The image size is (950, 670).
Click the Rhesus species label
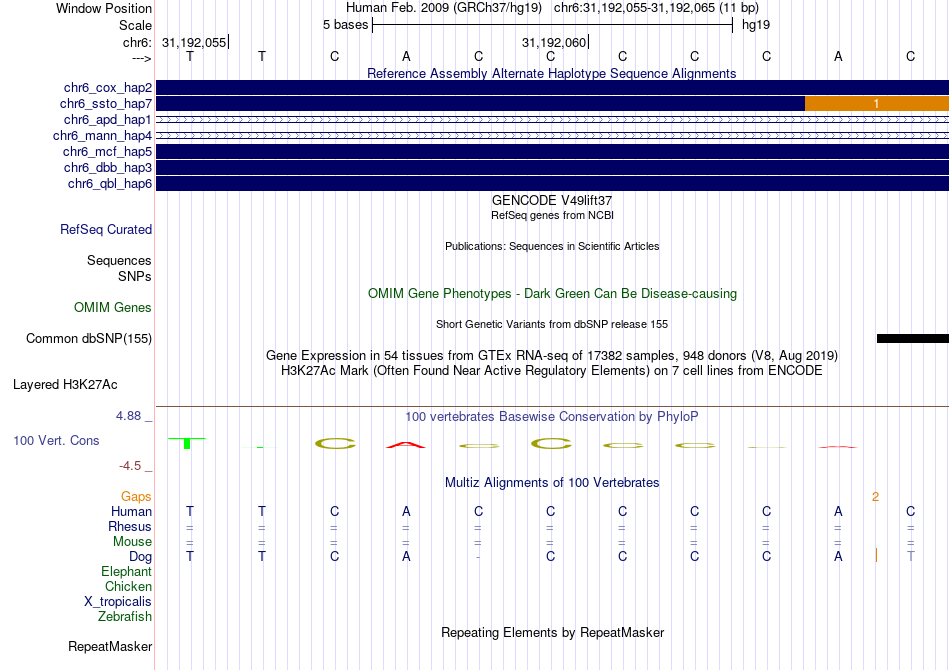130,526
